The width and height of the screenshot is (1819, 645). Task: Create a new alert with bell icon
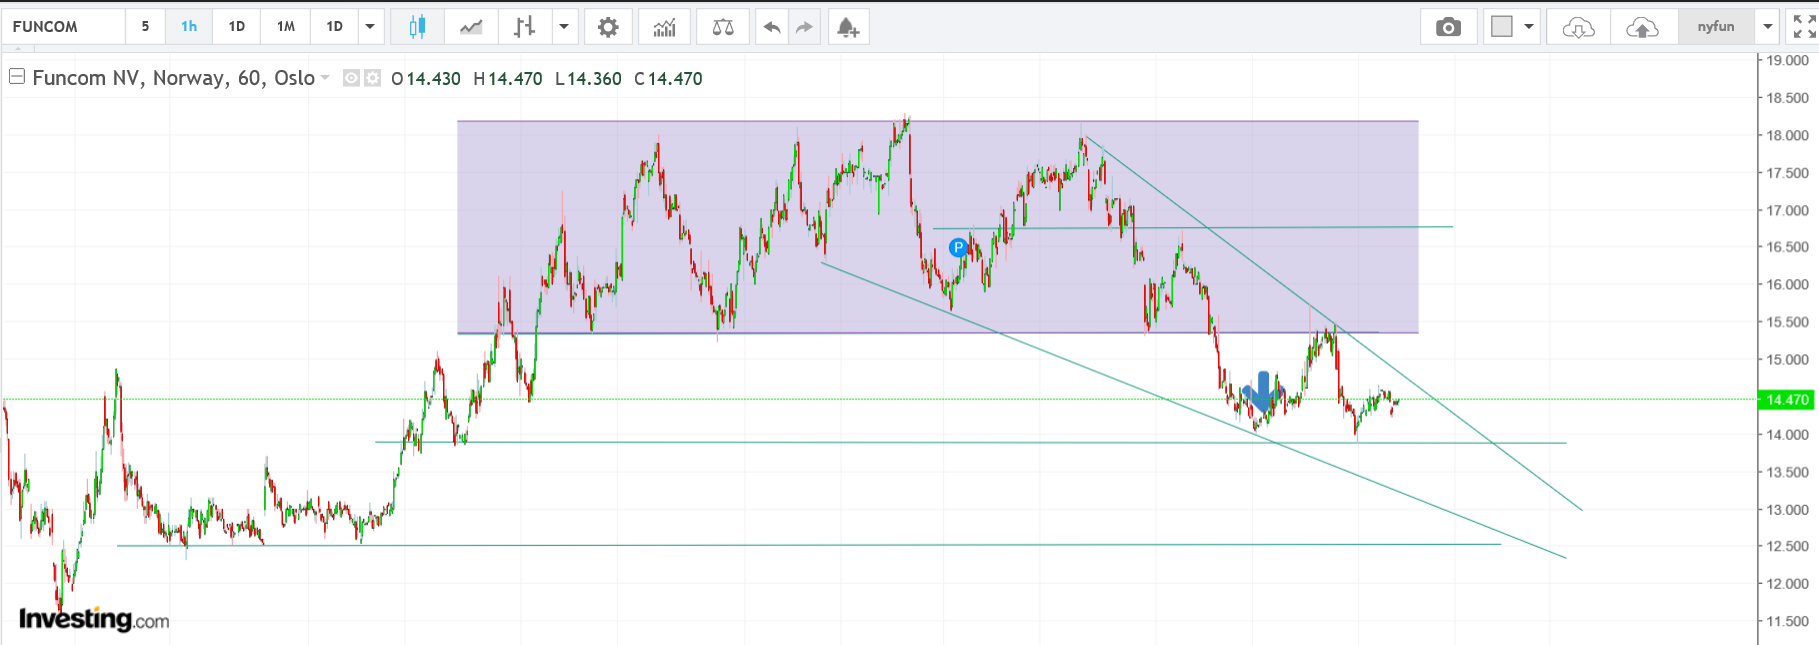point(847,27)
